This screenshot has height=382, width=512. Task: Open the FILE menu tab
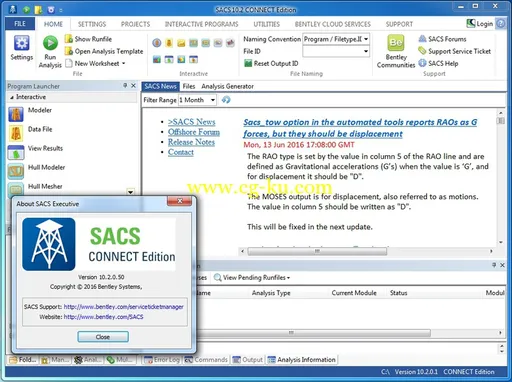click(20, 24)
